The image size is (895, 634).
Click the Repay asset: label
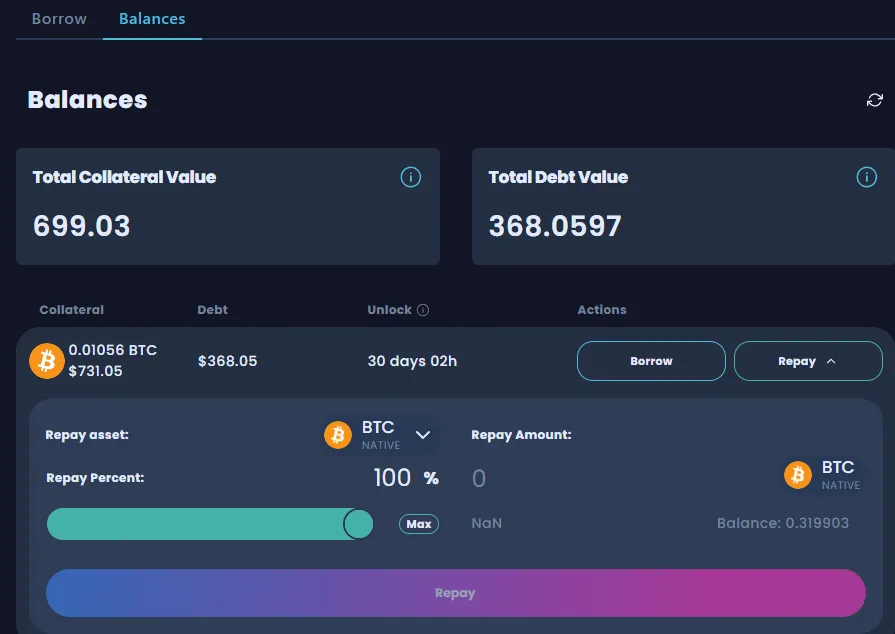point(87,435)
